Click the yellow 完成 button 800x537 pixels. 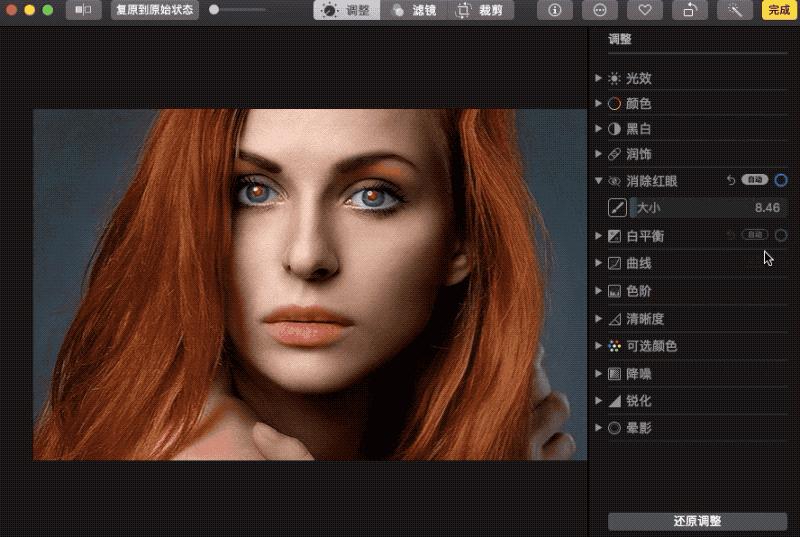[x=780, y=10]
